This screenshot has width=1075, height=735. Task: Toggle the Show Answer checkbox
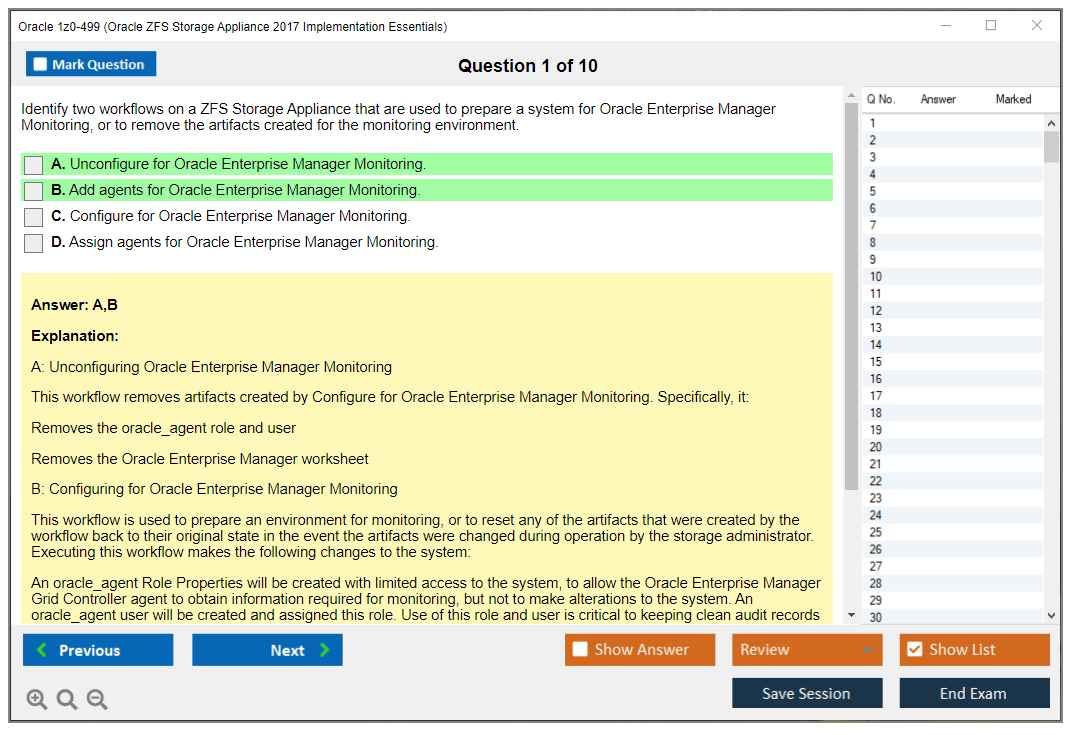(x=580, y=649)
